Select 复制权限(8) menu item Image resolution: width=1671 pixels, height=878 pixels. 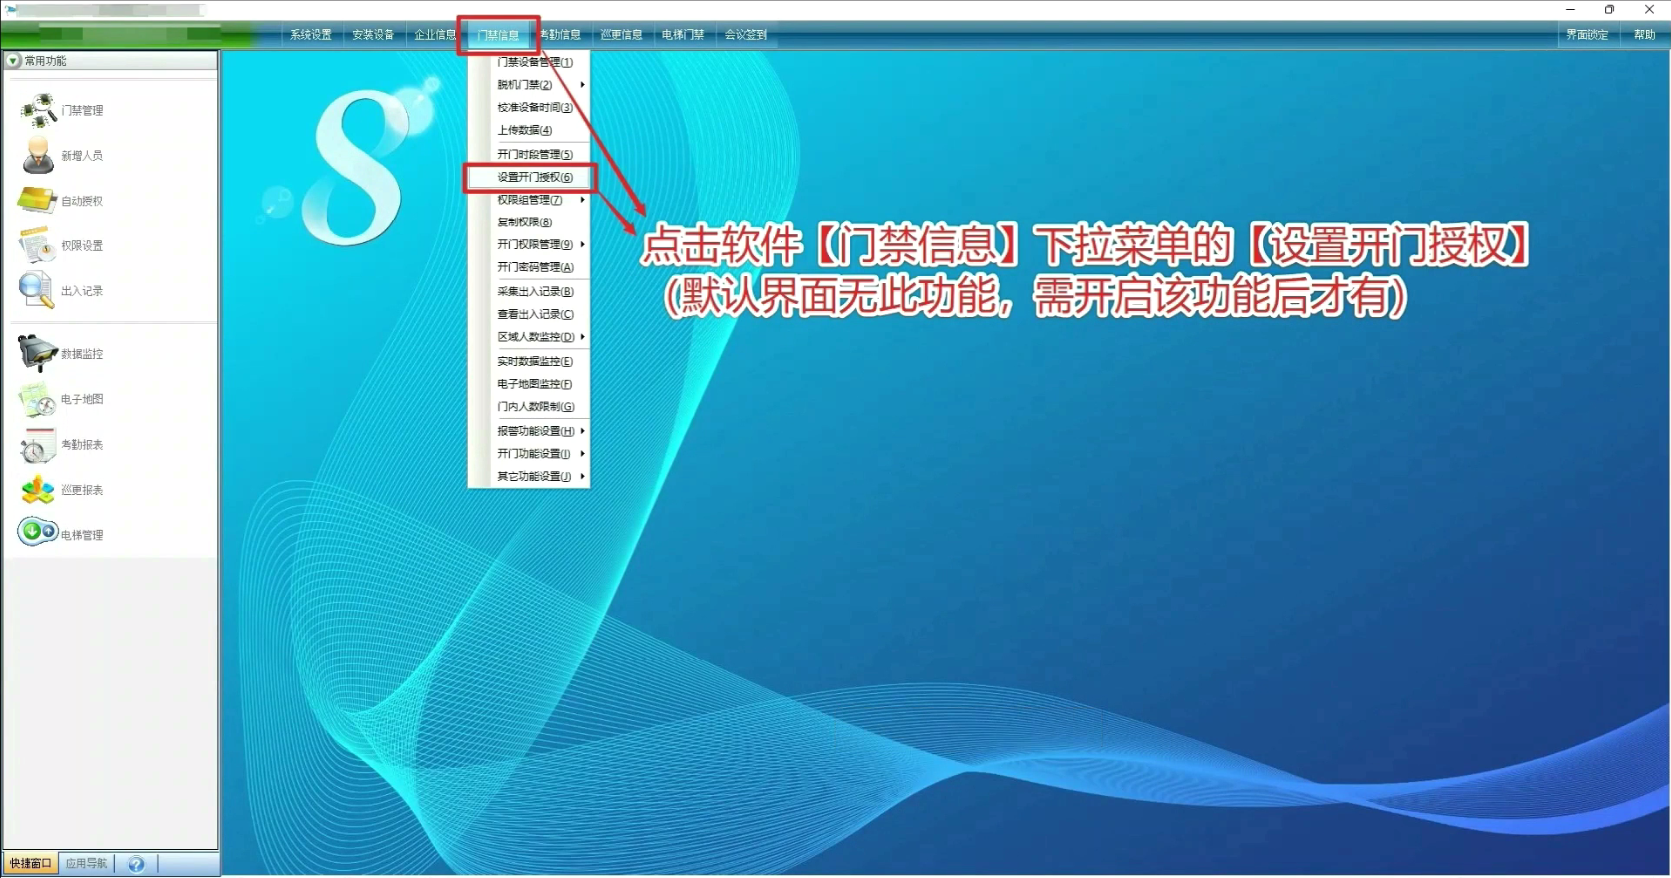click(x=529, y=222)
